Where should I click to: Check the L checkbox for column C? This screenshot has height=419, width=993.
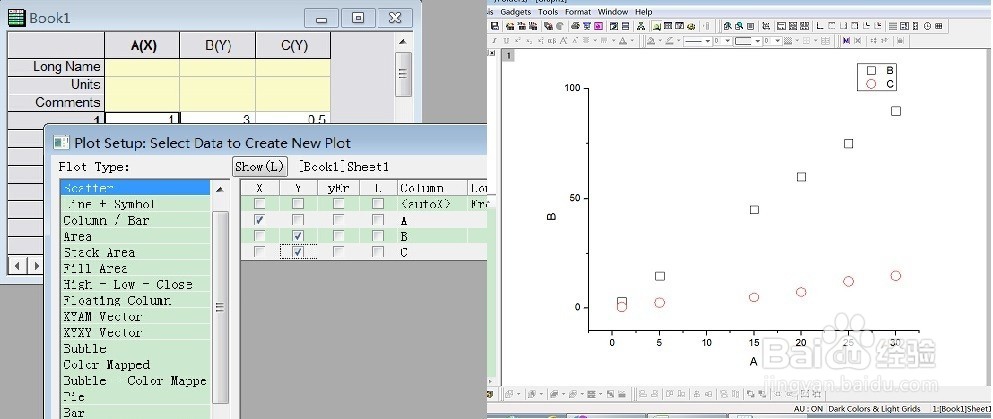[x=378, y=252]
